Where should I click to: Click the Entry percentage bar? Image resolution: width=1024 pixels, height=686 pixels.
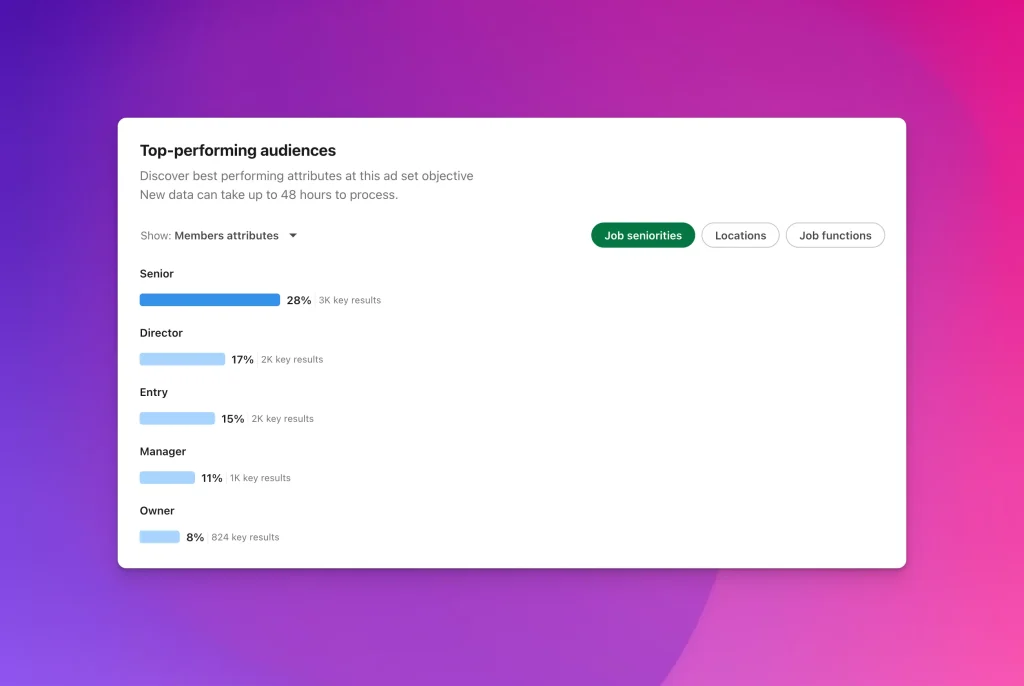click(177, 419)
